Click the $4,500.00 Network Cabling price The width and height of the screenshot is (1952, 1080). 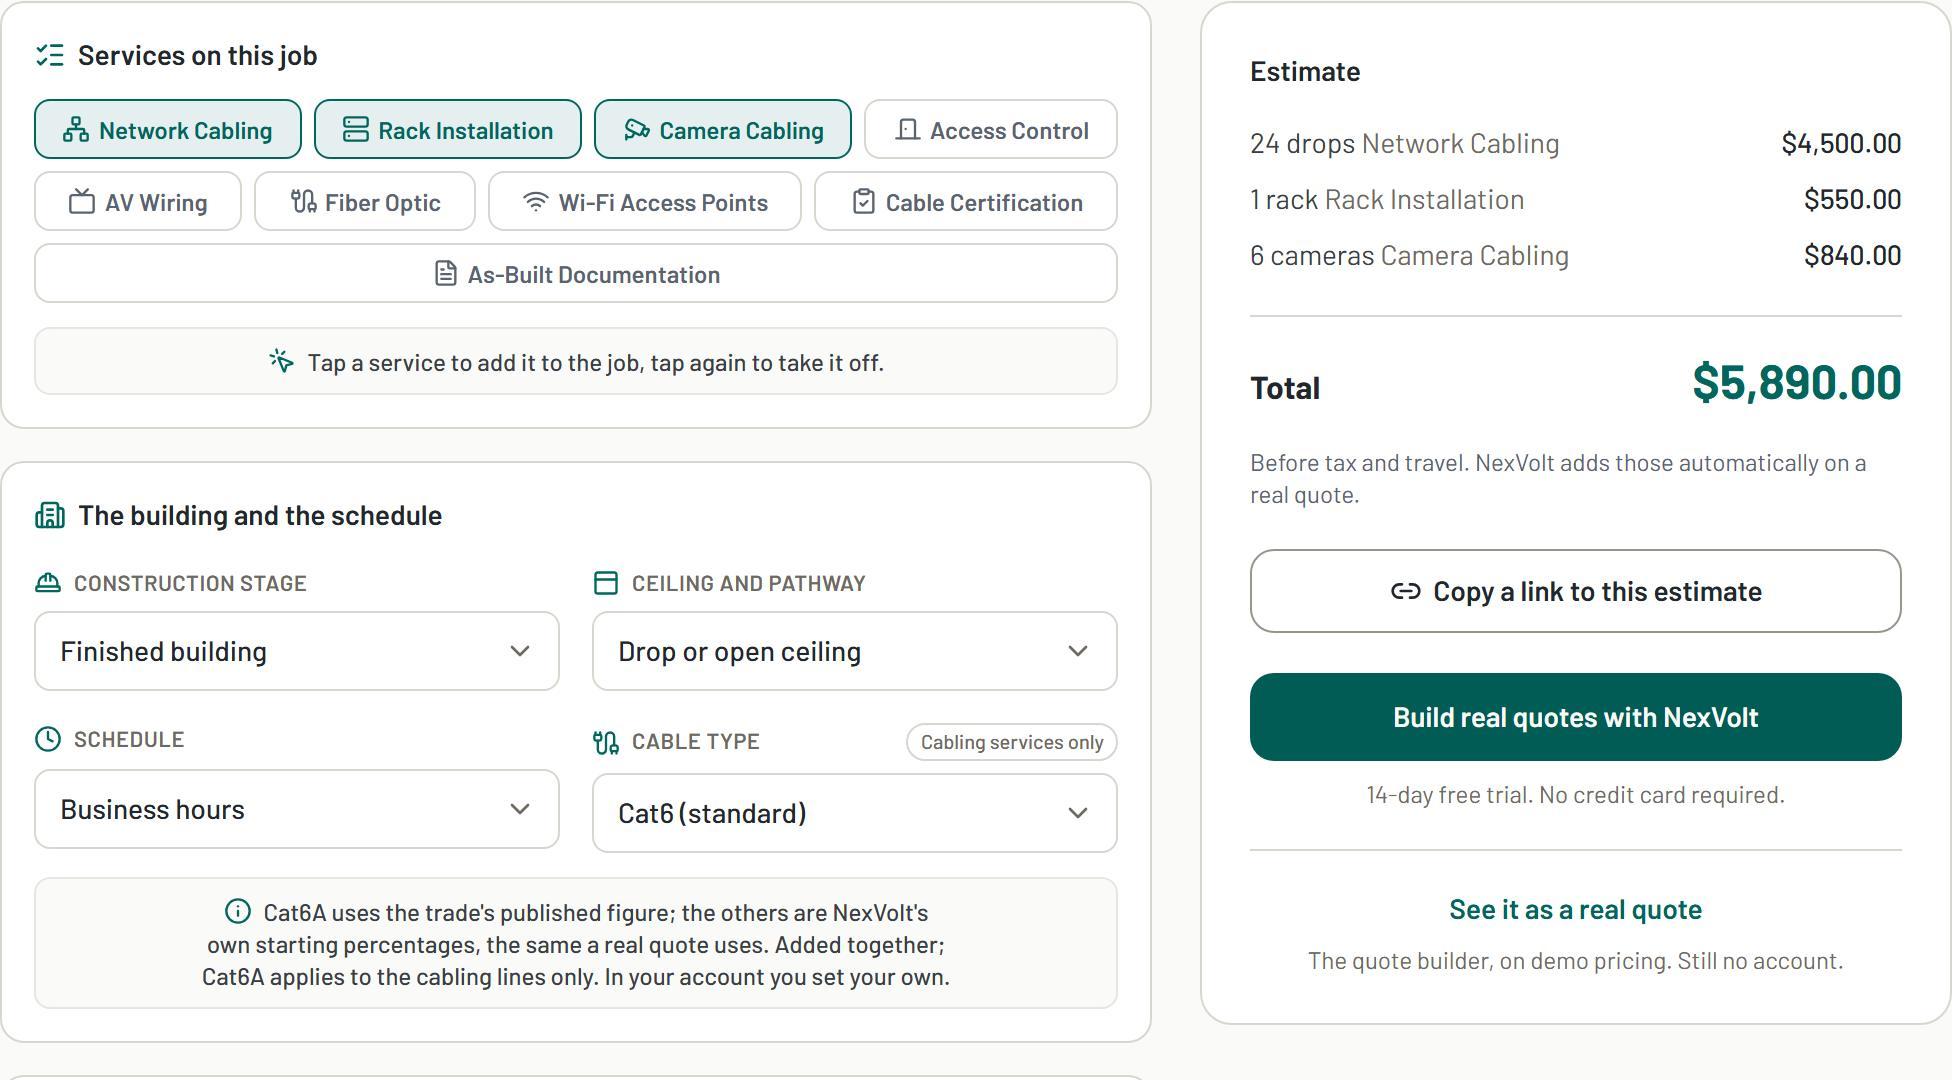tap(1841, 143)
